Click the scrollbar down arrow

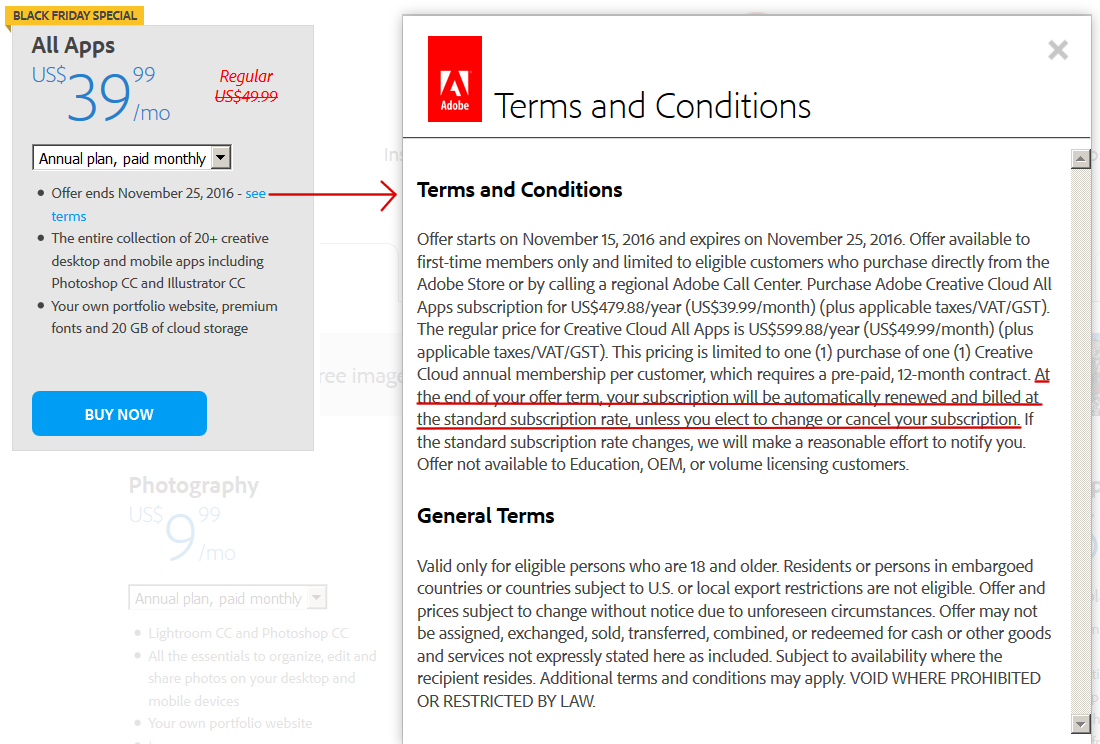[x=1080, y=723]
